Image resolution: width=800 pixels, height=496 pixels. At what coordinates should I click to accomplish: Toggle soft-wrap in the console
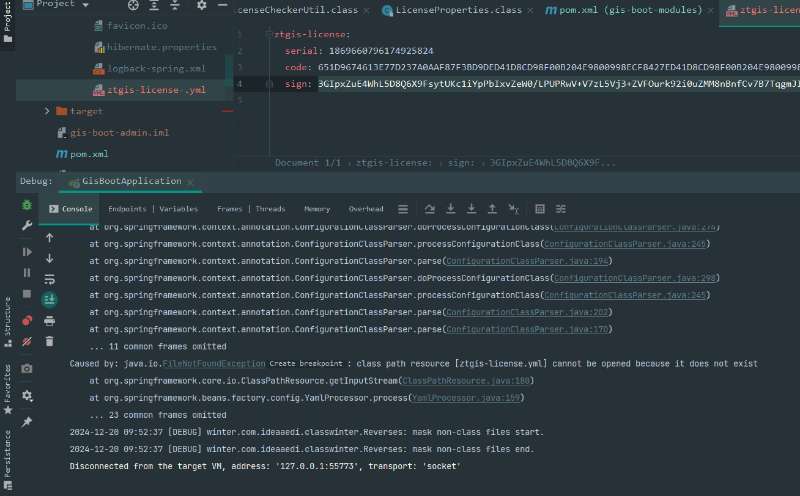tap(50, 278)
